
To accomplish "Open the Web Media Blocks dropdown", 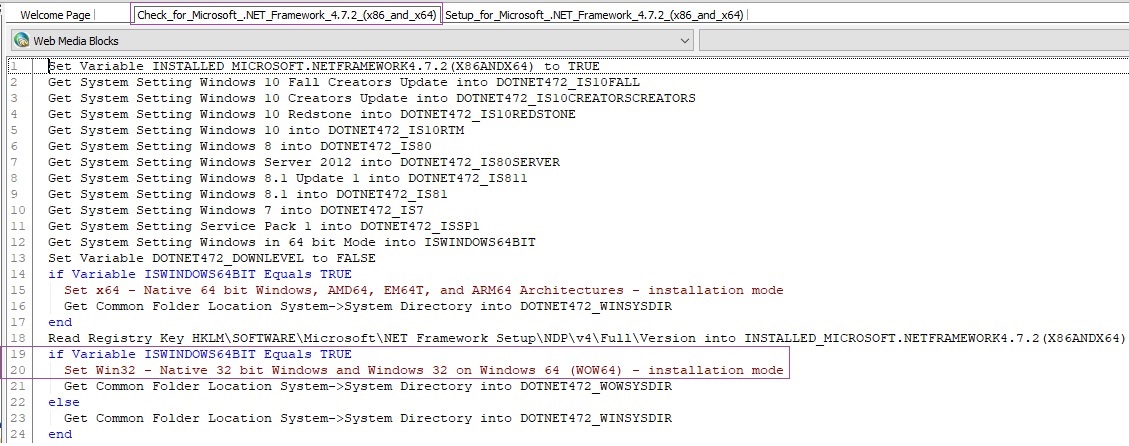I will pyautogui.click(x=353, y=40).
